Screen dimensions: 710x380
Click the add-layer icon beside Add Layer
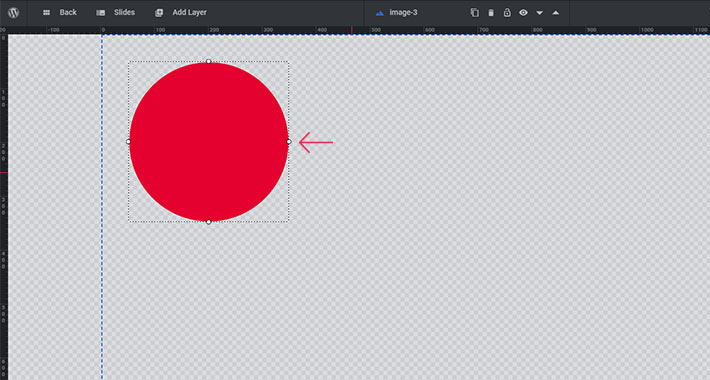(159, 13)
